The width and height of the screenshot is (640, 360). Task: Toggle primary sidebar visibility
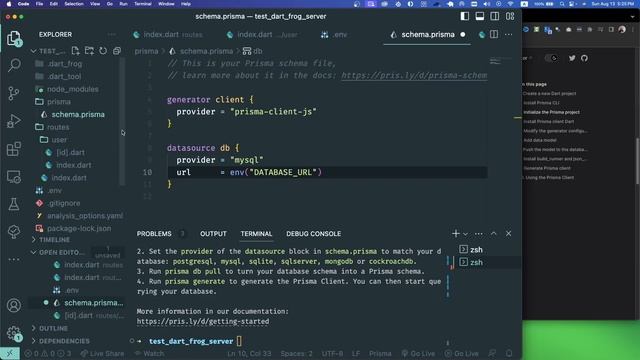tap(465, 16)
